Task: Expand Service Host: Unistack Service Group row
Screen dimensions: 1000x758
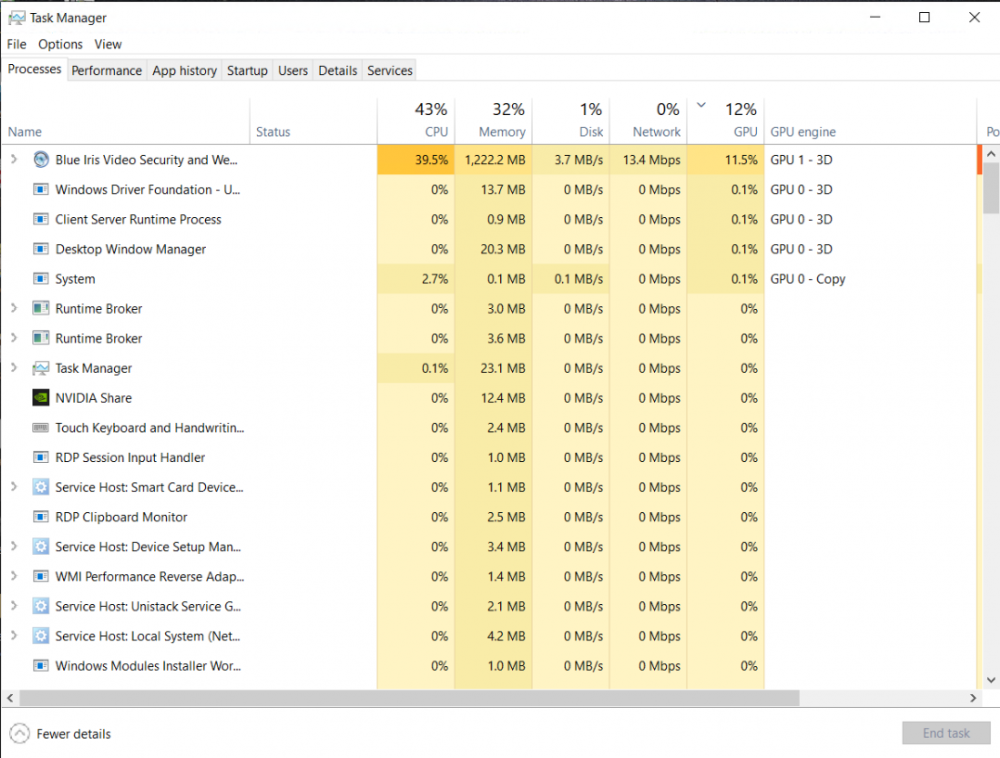Action: [14, 606]
